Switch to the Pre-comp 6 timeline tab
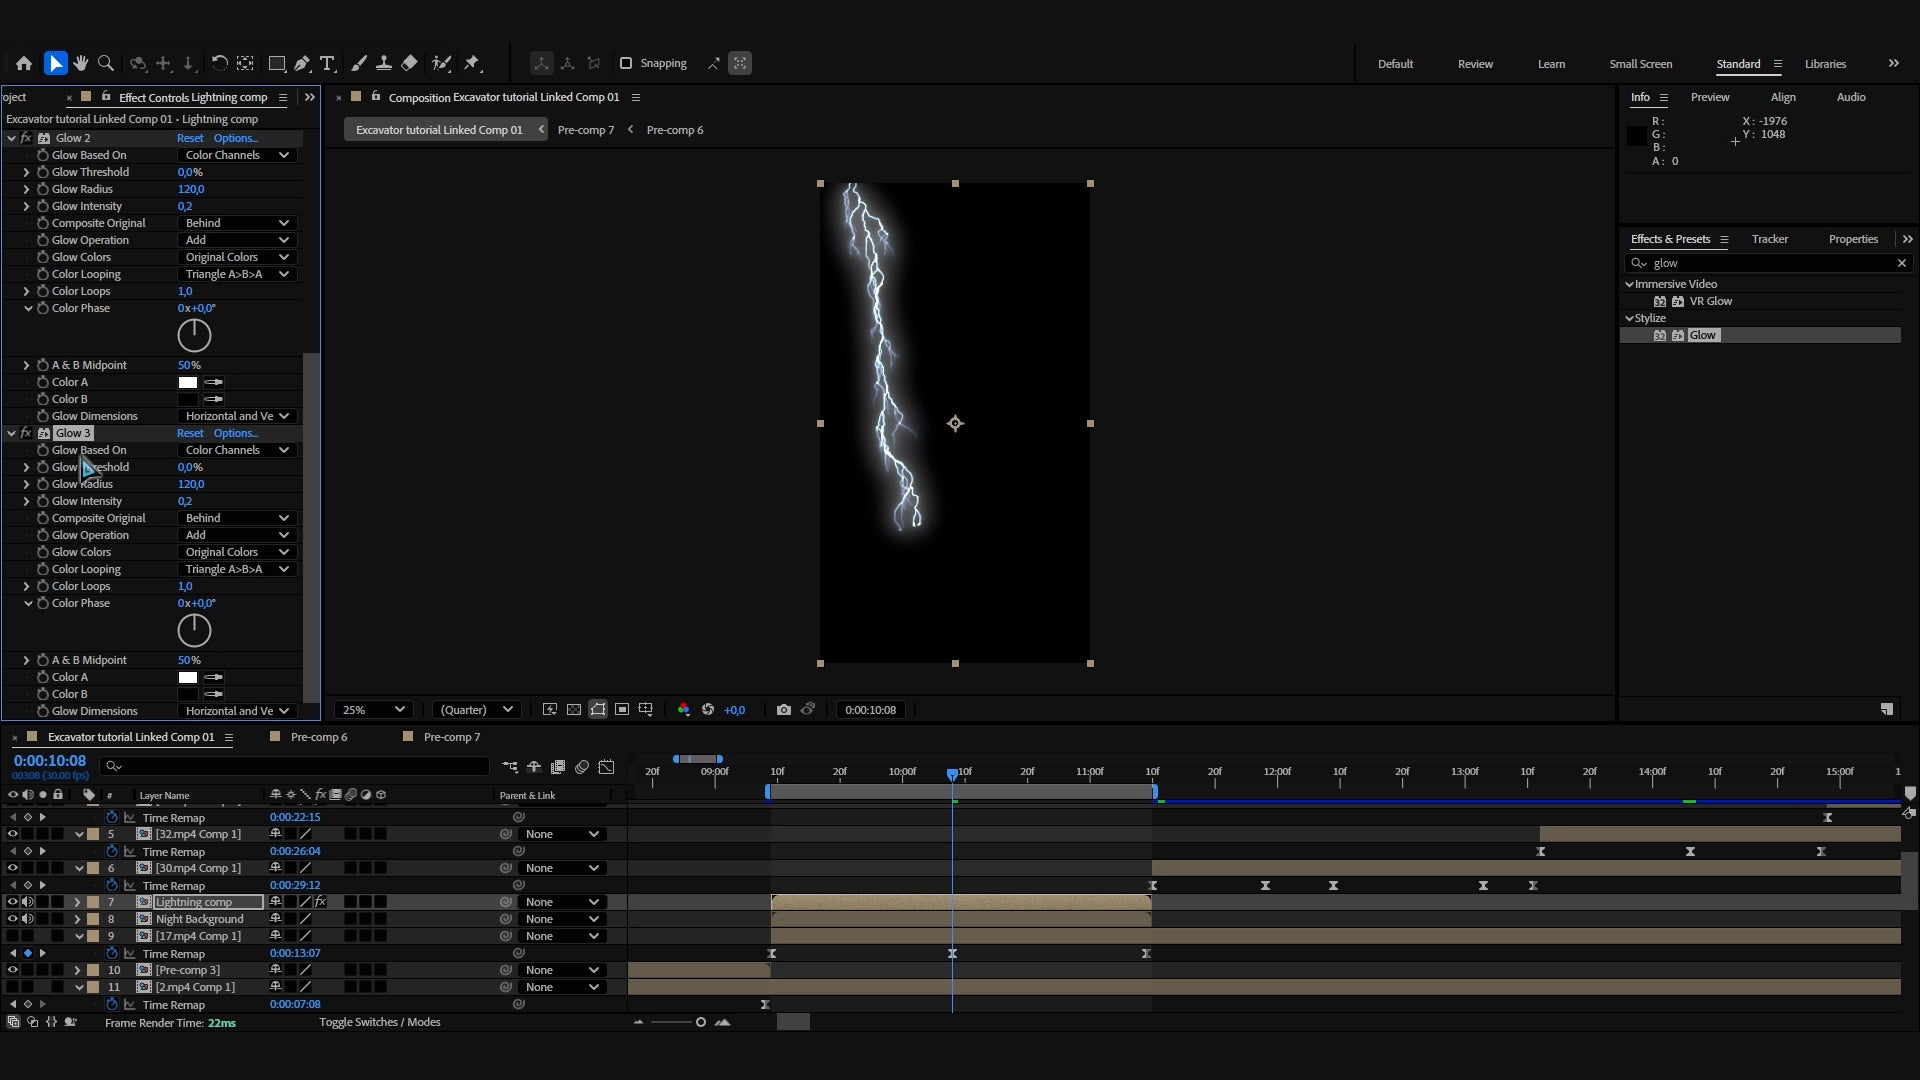1920x1080 pixels. point(319,737)
